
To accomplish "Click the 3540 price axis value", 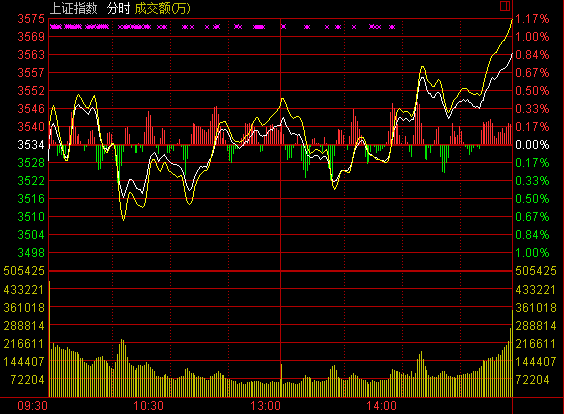I will [31, 127].
